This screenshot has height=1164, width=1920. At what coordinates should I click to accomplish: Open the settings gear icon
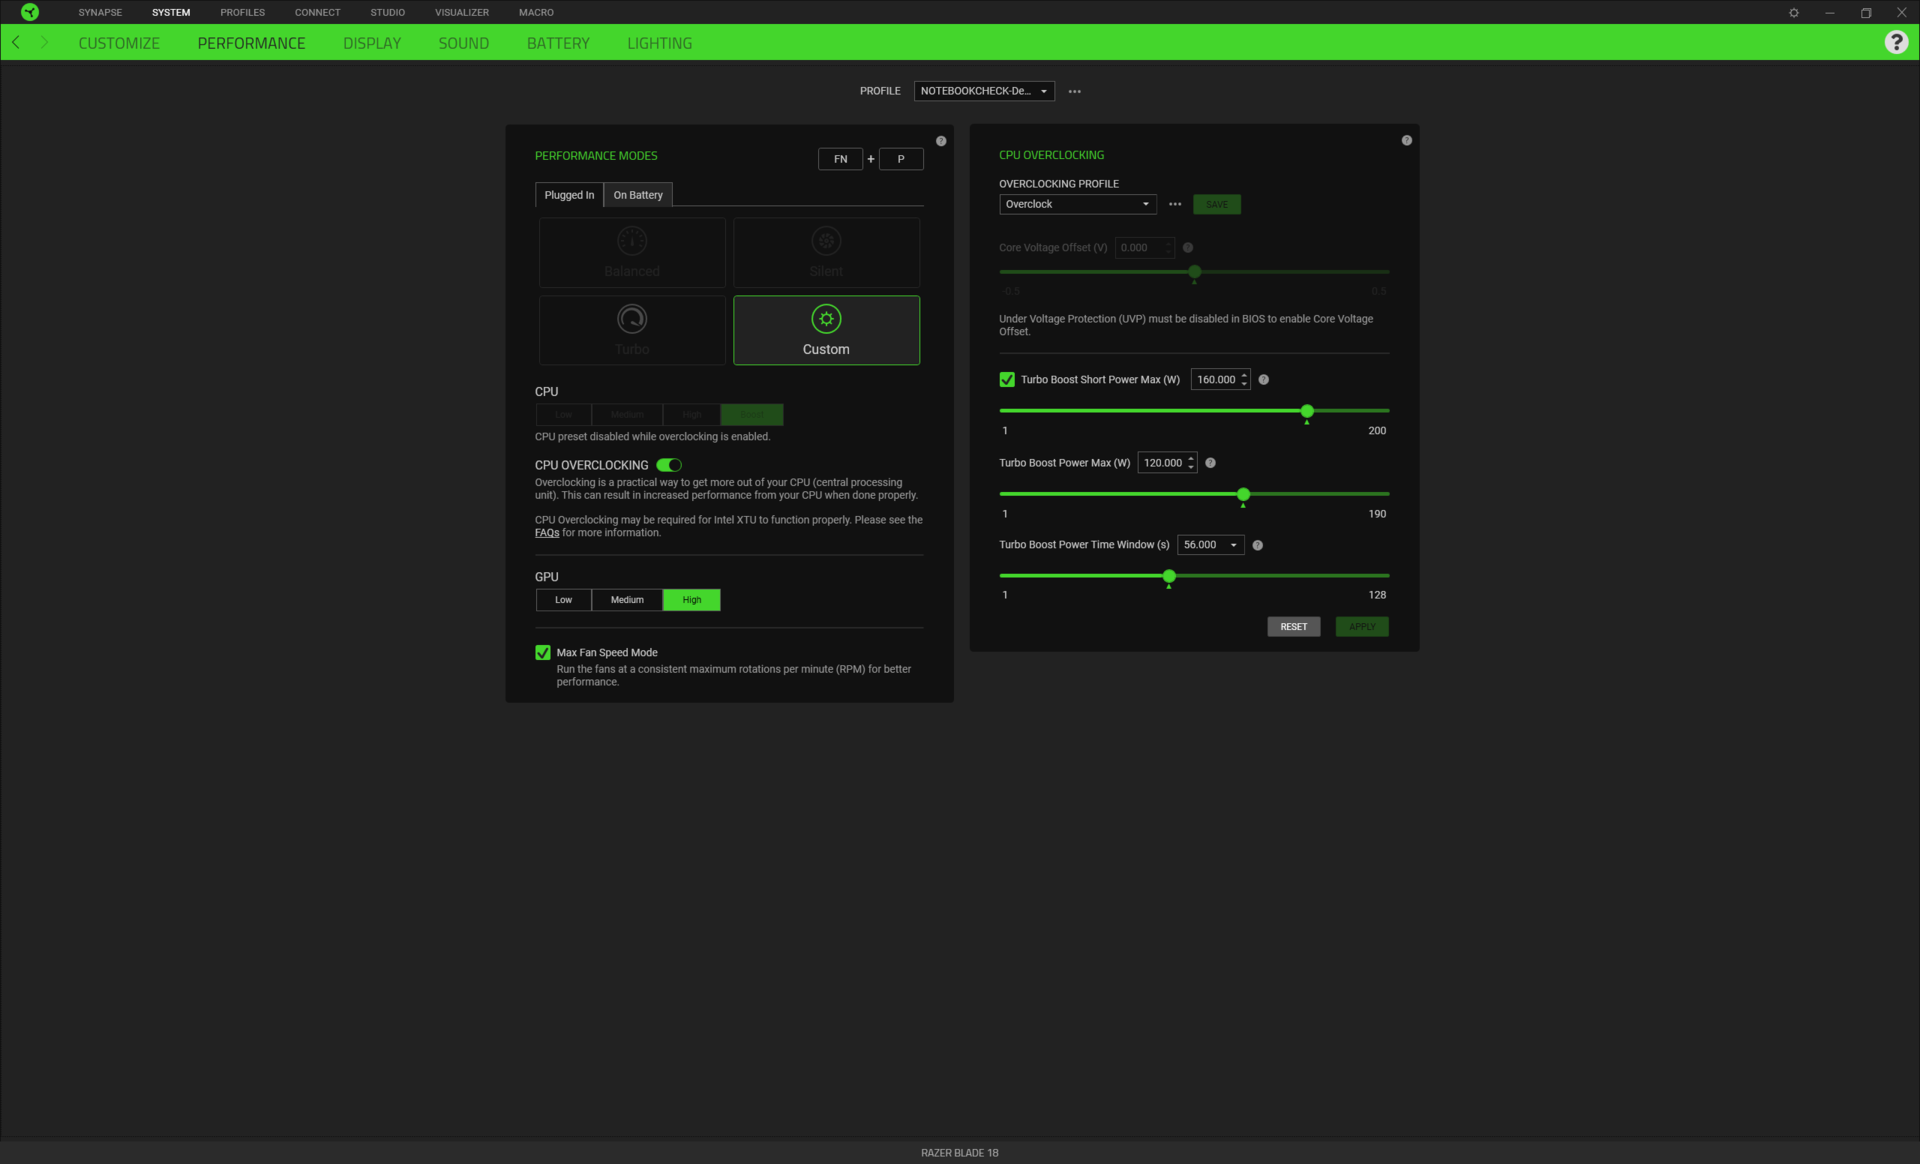point(1793,13)
